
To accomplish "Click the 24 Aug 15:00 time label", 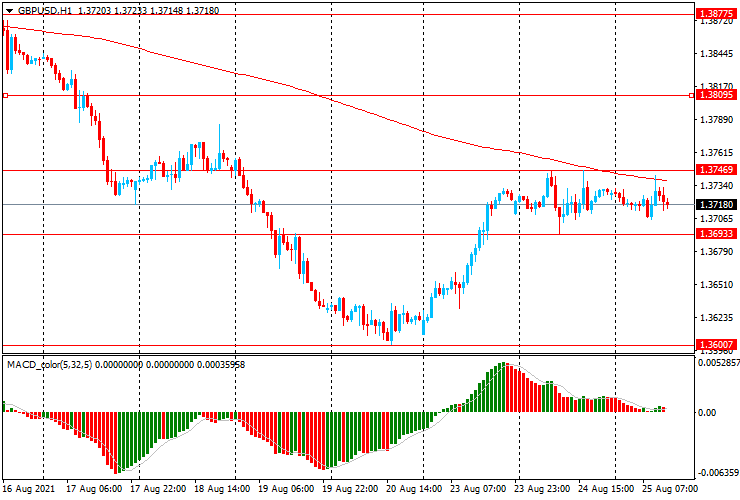I will [606, 488].
